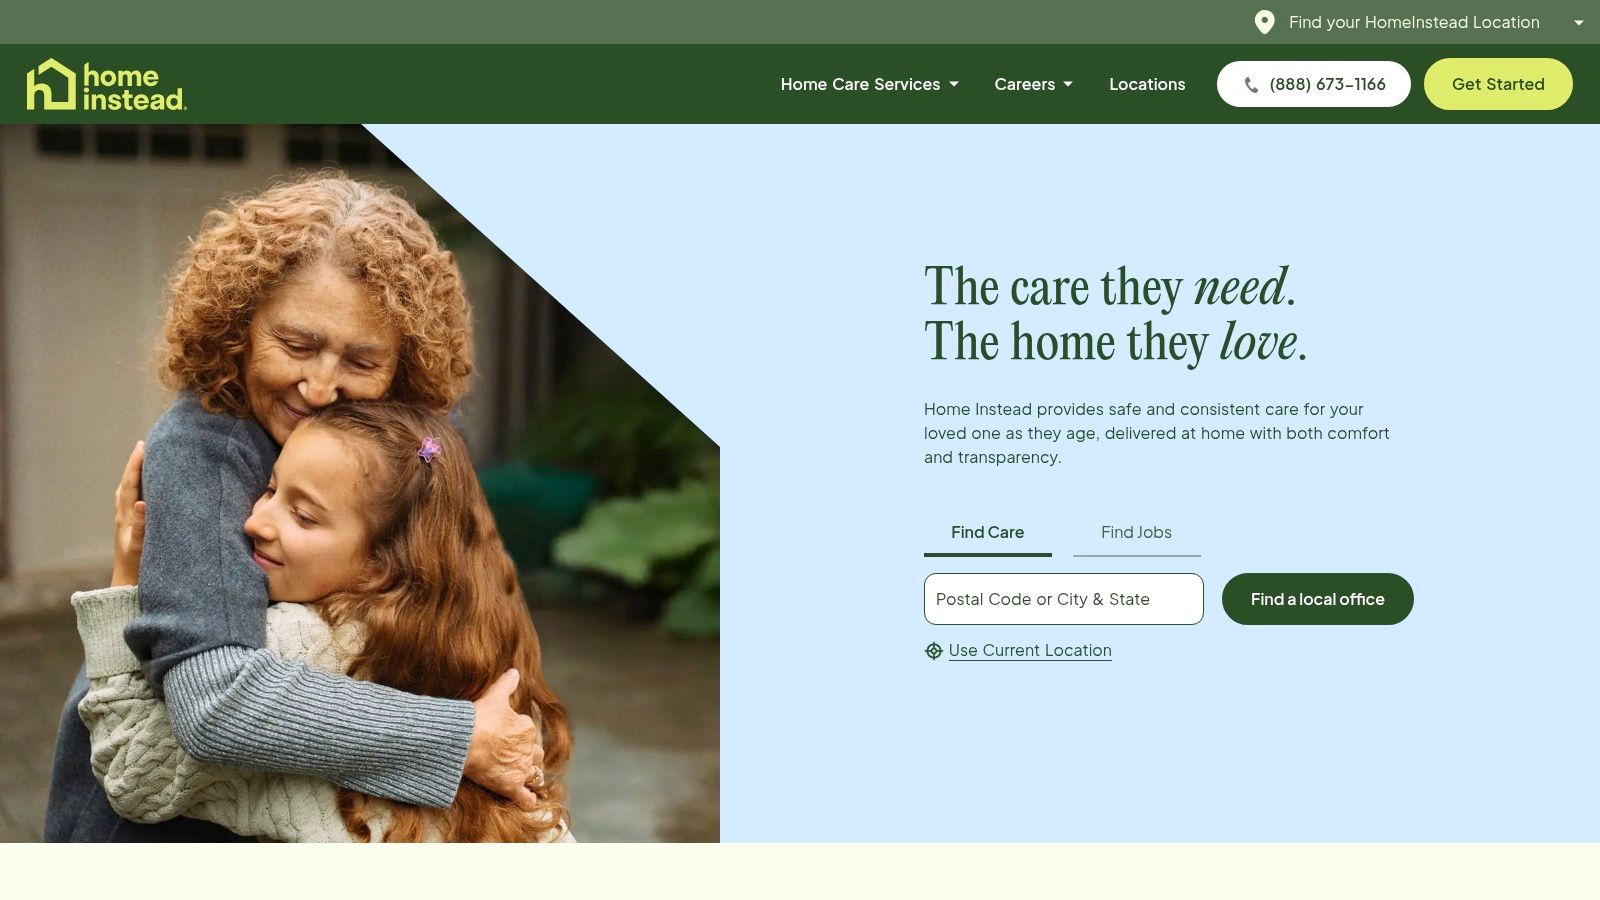The image size is (1600, 900).
Task: Click the Find a local office button
Action: click(1317, 599)
